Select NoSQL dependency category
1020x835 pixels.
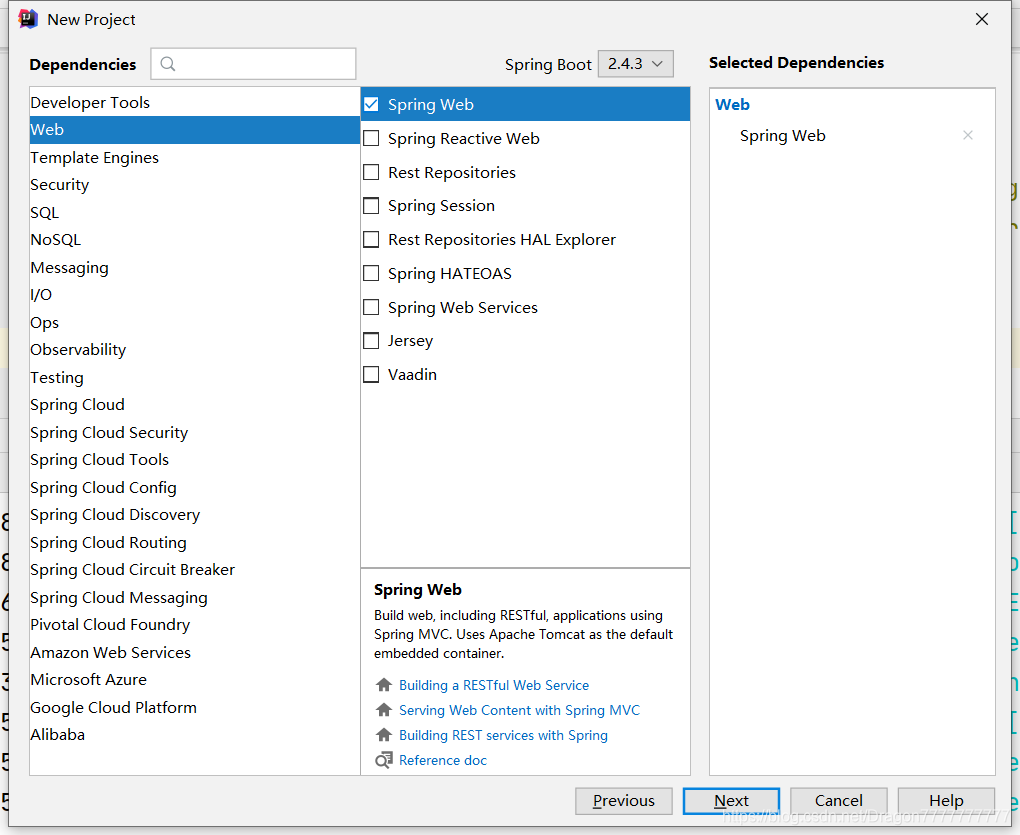[x=195, y=240]
